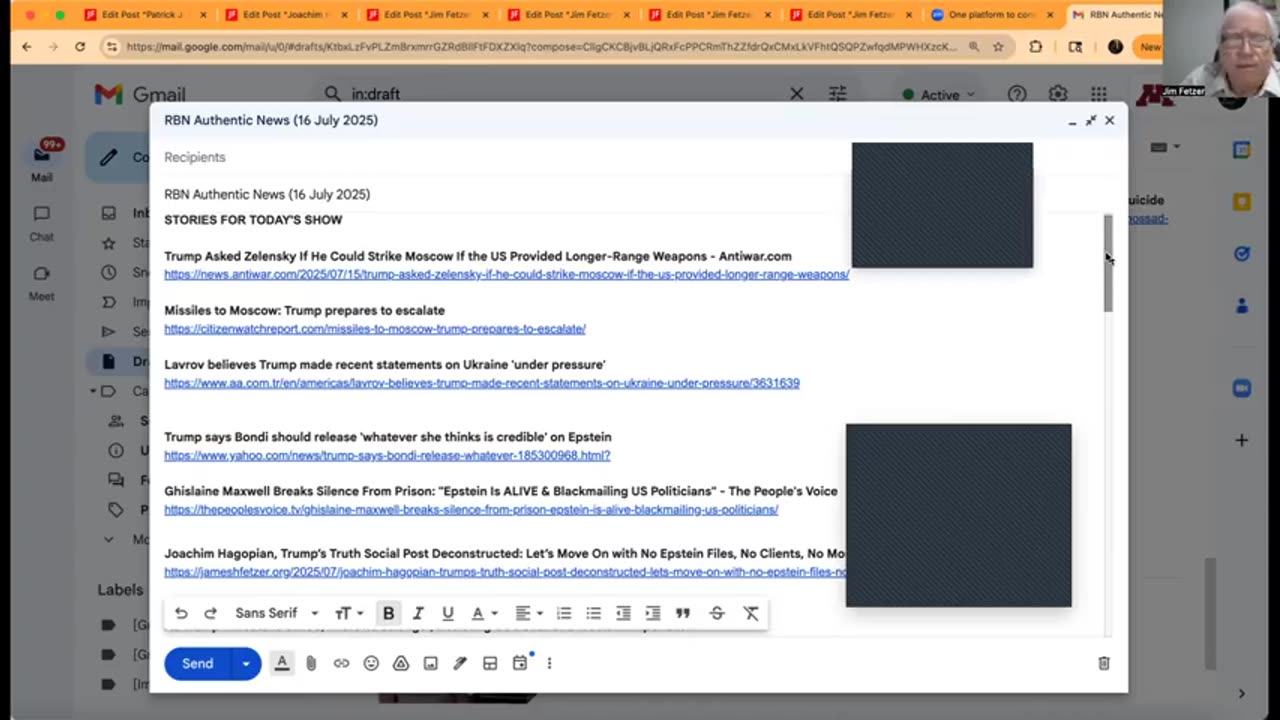
Task: Send the email
Action: click(197, 663)
